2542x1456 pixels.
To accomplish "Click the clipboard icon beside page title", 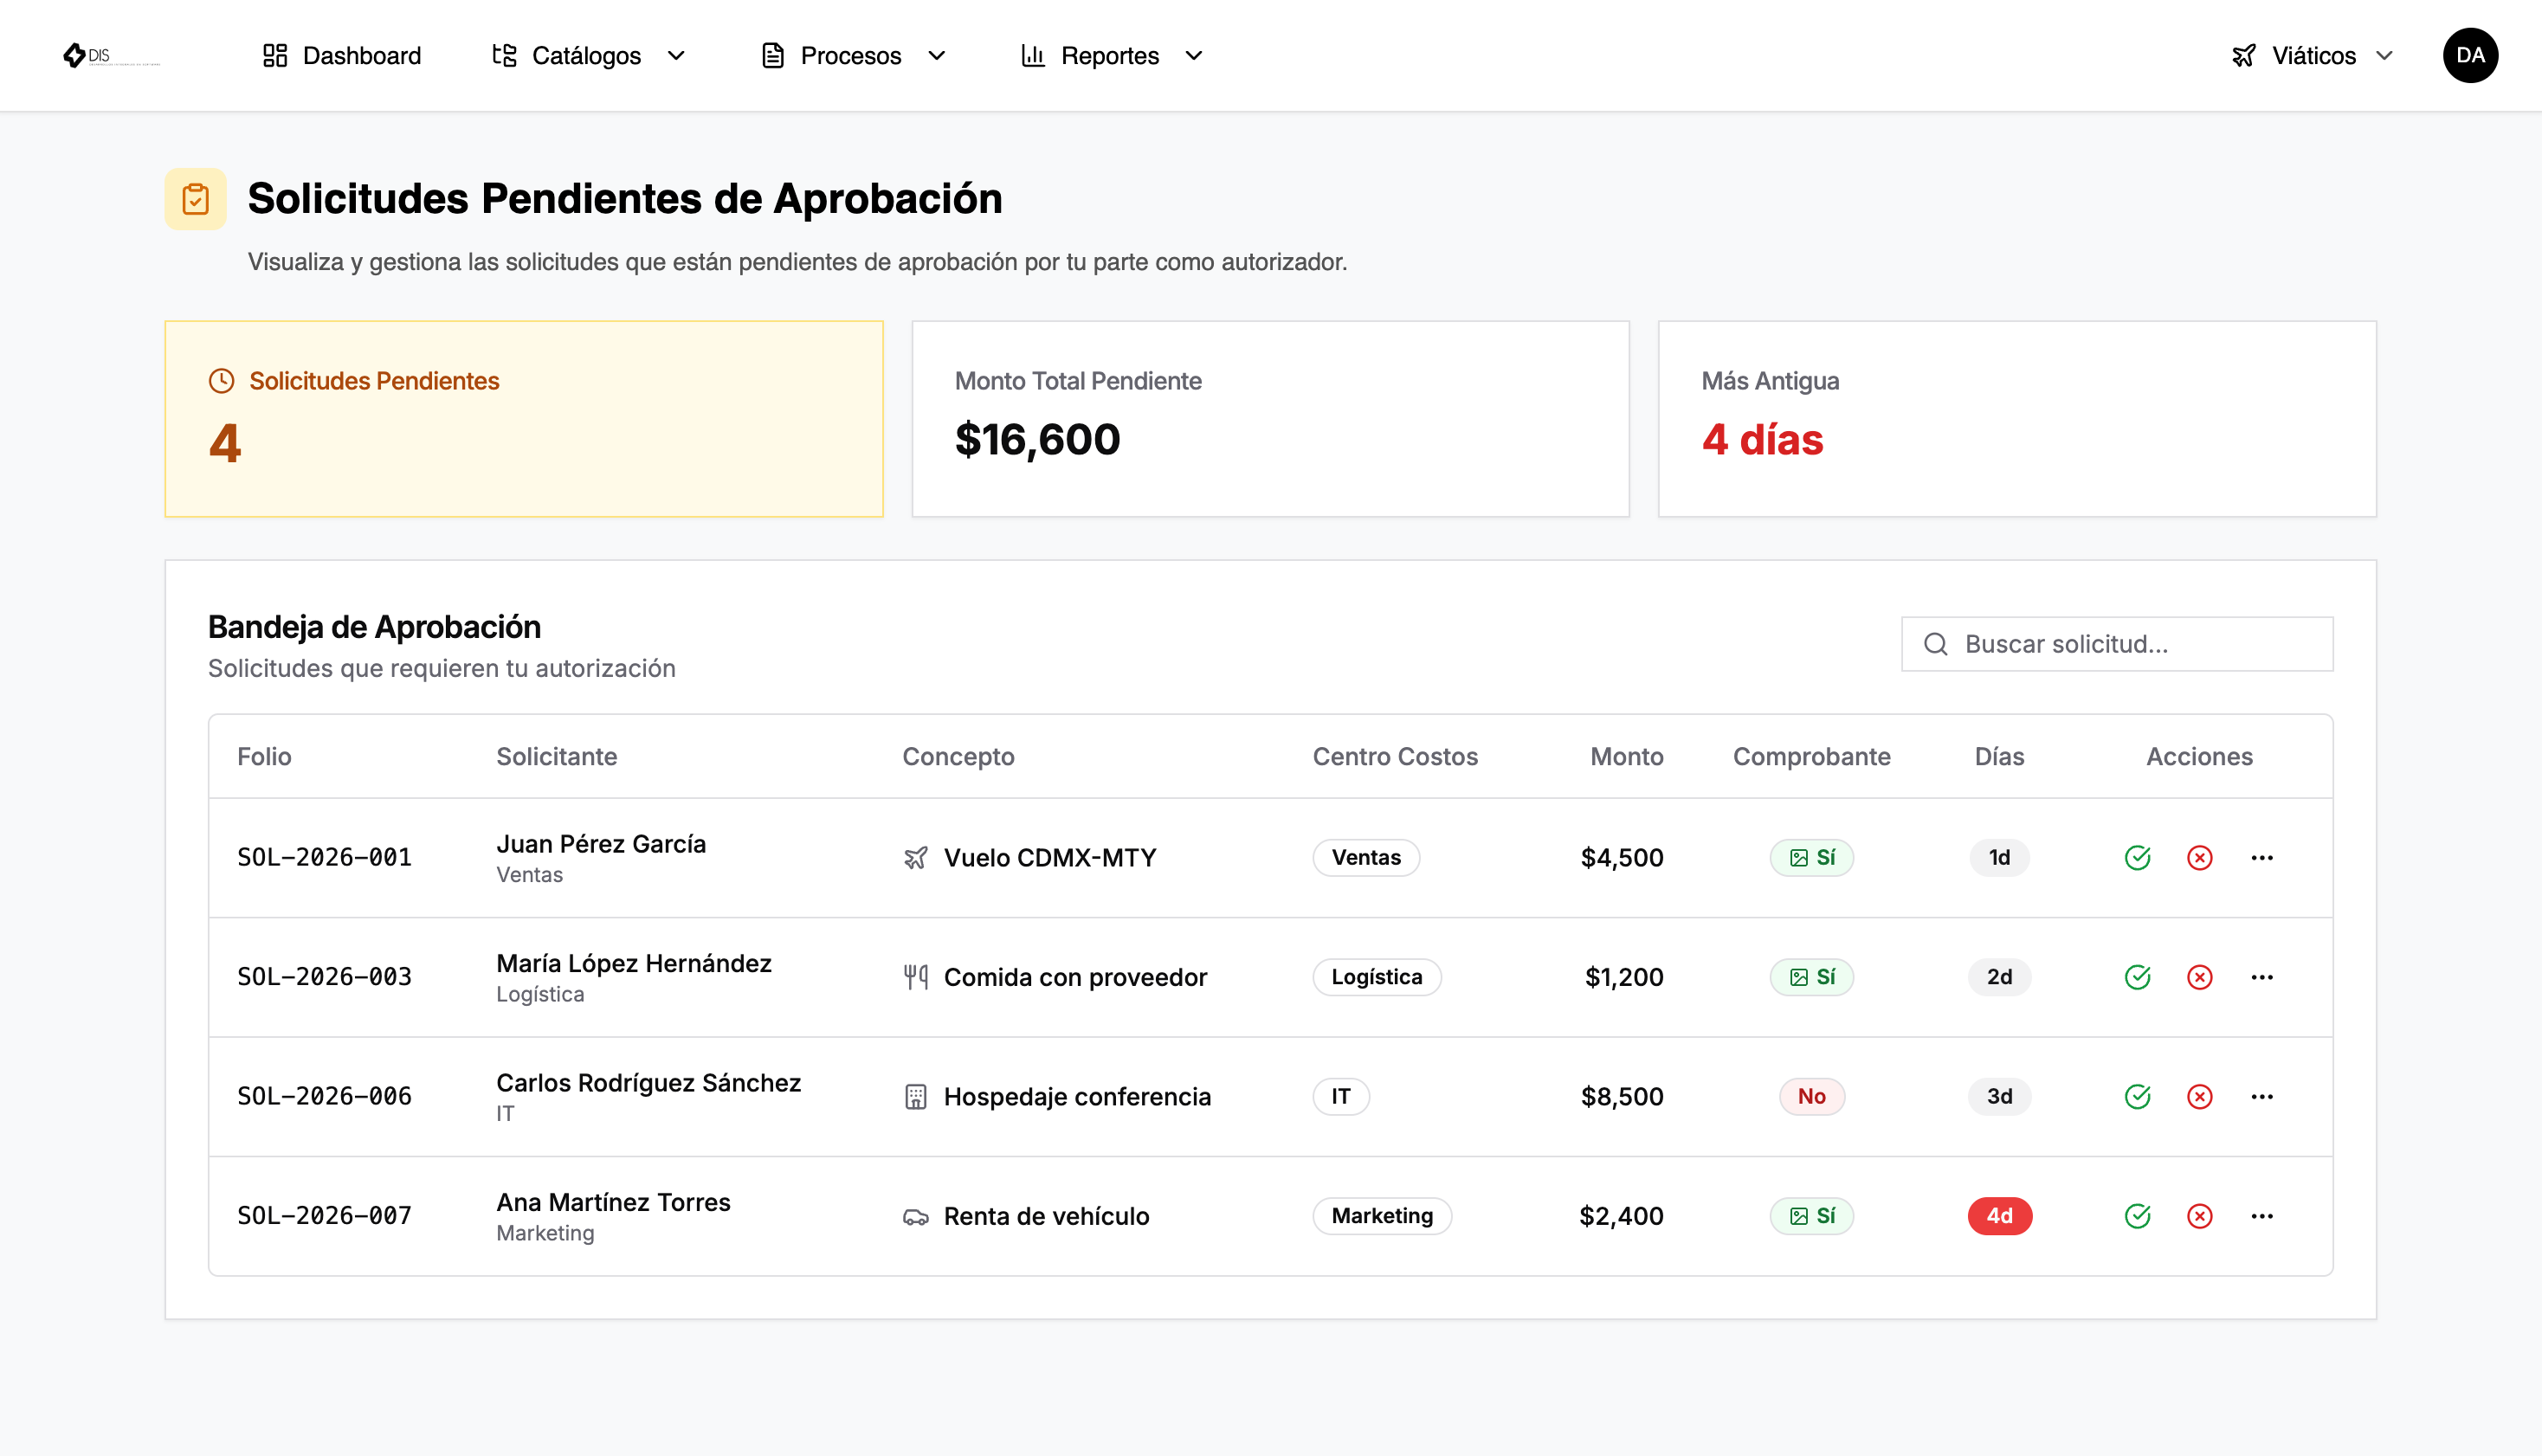I will pos(195,198).
